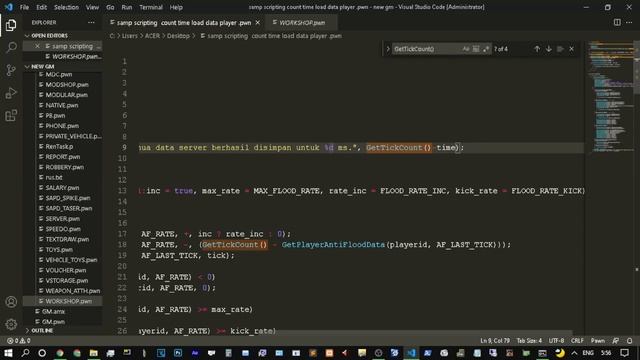640x360 pixels.
Task: Open the Run and Debug view
Action: pos(11,93)
